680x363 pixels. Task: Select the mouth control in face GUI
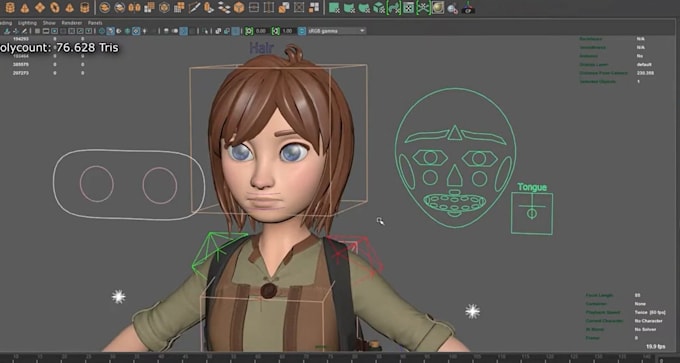454,203
